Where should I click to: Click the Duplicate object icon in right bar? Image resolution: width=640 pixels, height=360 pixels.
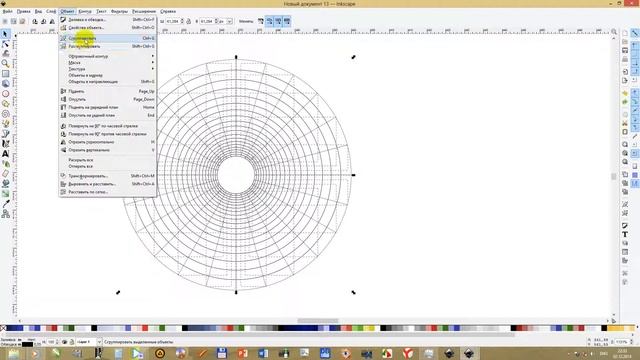coord(625,175)
